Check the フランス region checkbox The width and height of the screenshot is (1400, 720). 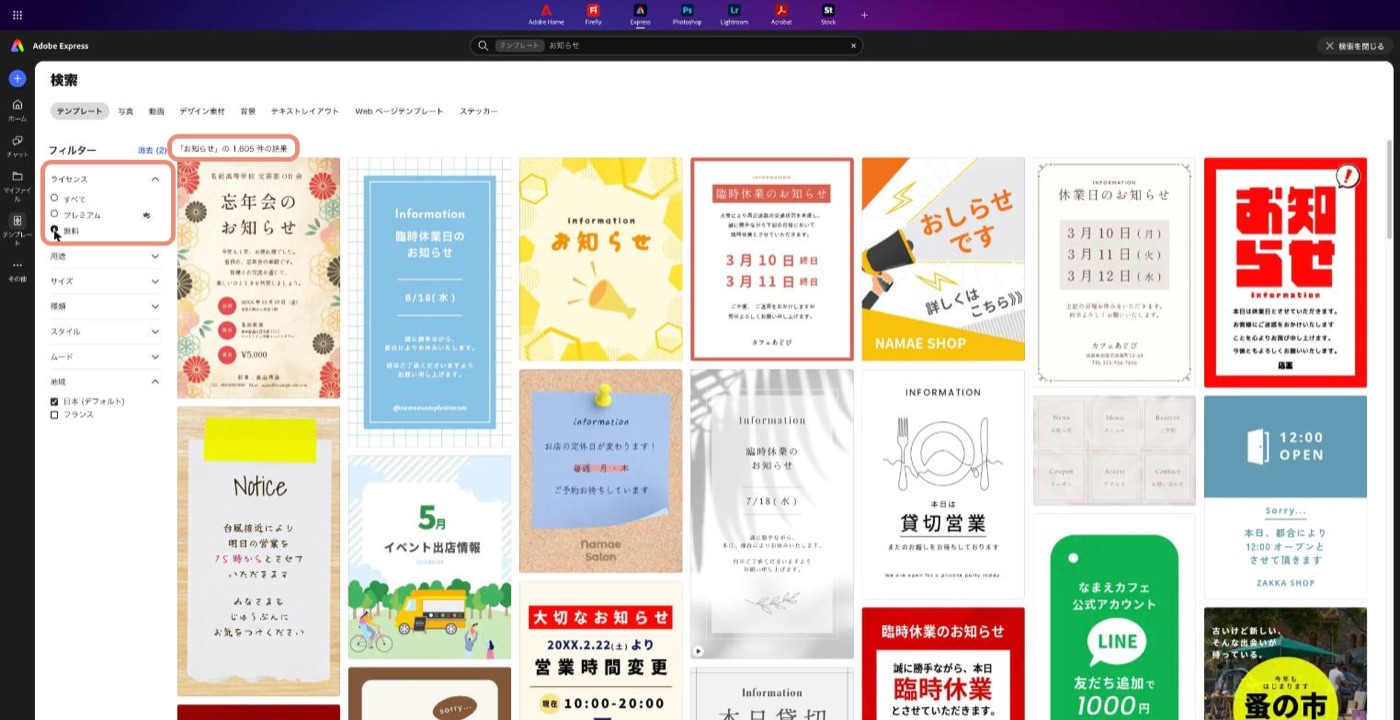55,414
